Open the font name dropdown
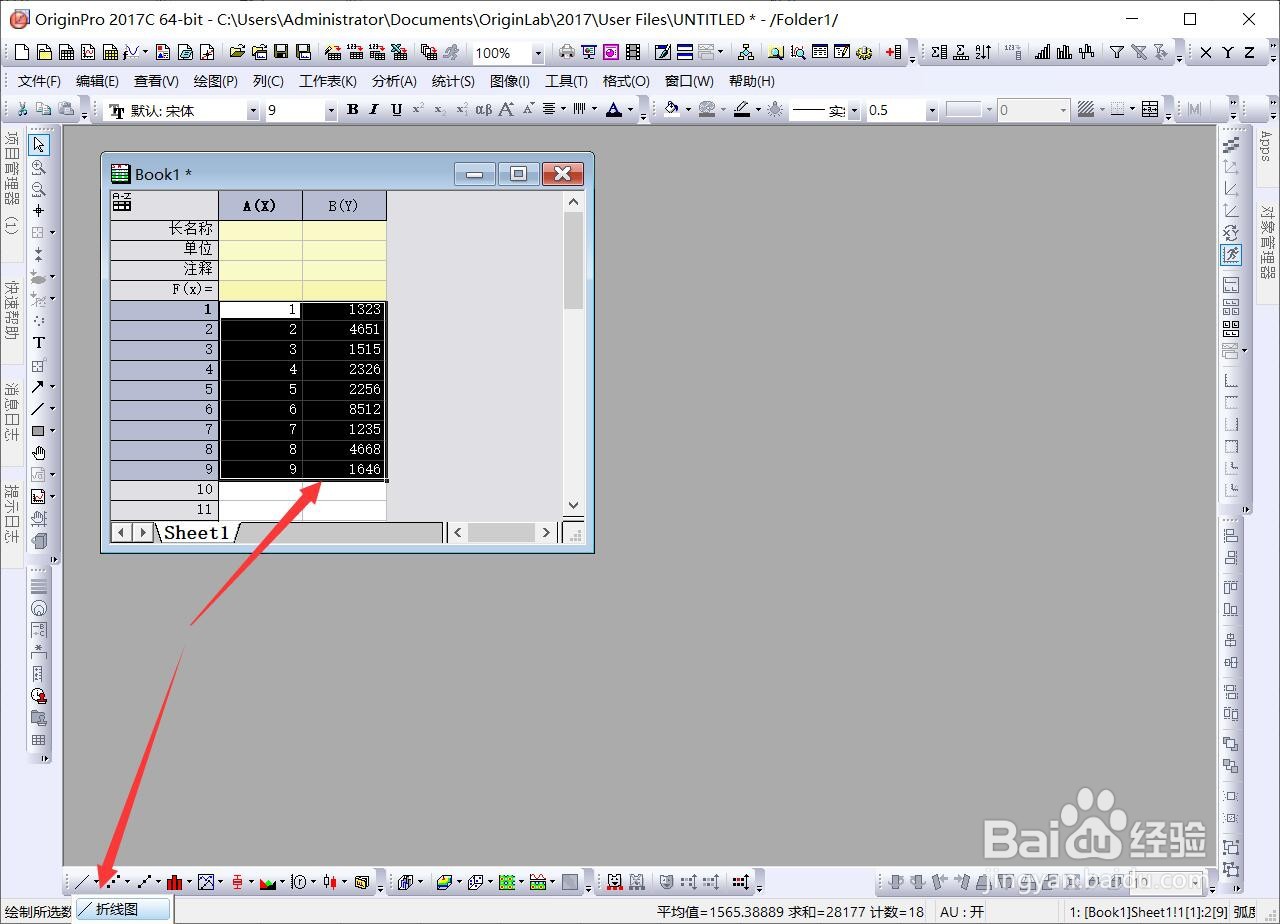Viewport: 1280px width, 924px height. coord(253,111)
